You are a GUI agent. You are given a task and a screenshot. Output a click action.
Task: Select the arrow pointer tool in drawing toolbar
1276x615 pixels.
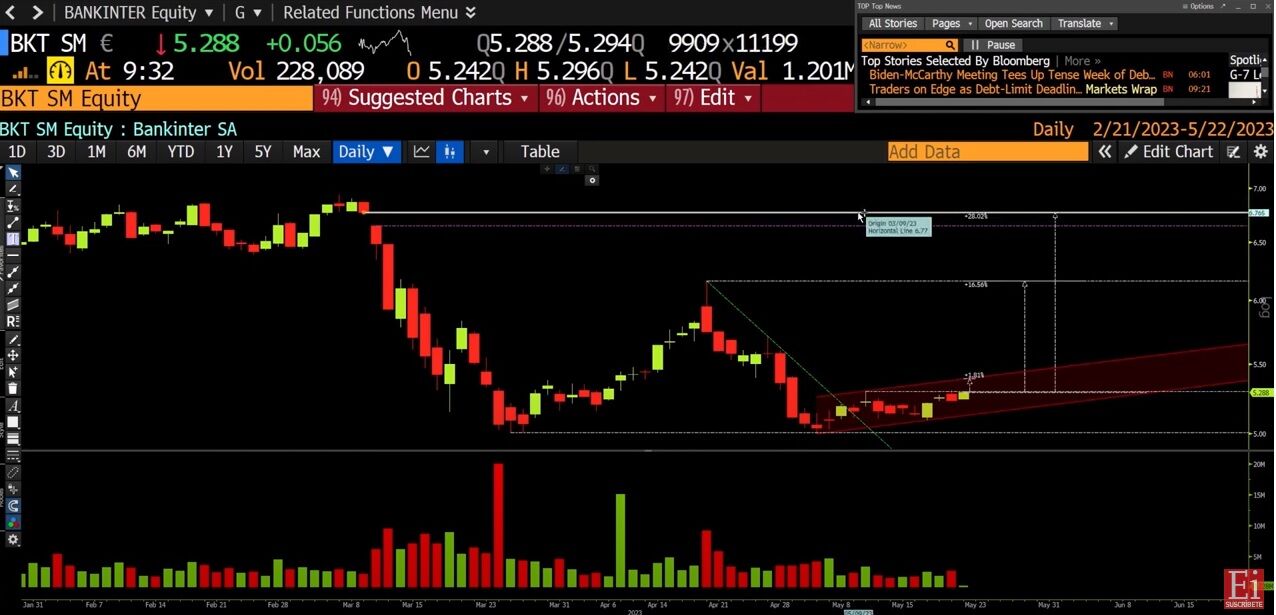coord(14,171)
